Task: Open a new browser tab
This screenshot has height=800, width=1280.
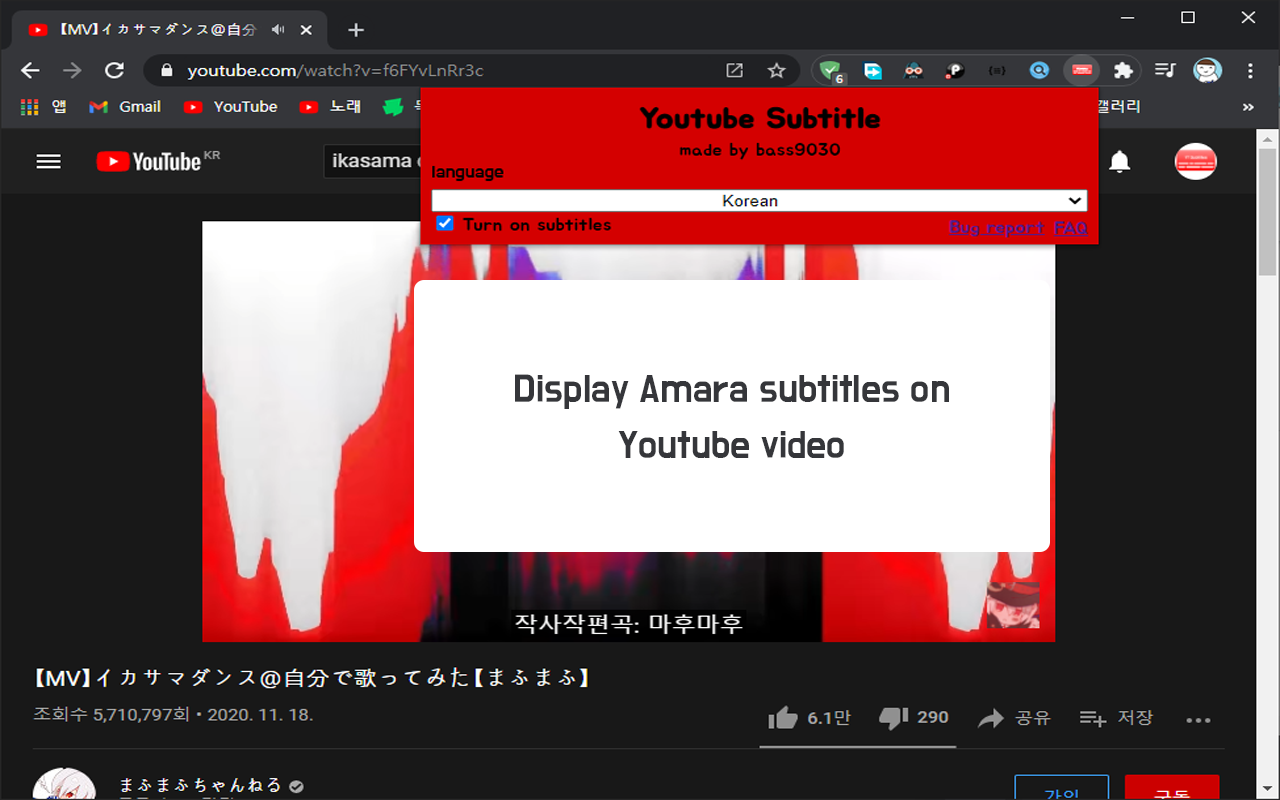Action: 356,30
